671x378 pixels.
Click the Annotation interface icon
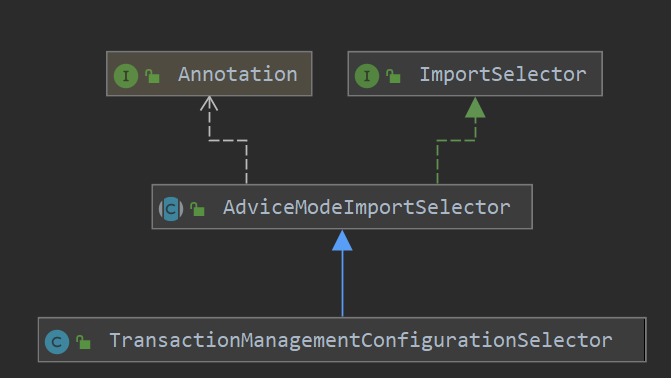[126, 76]
